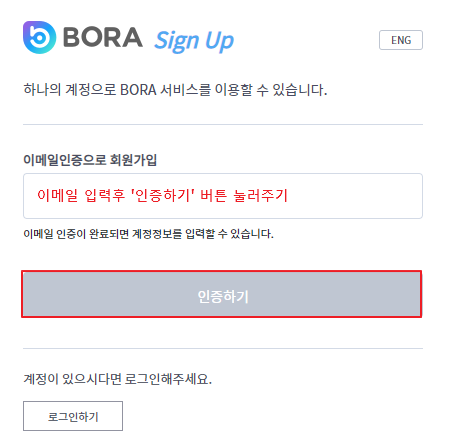Viewport: 462px width, 442px height.
Task: Click the BORA wordmark next to logo
Action: pos(103,37)
